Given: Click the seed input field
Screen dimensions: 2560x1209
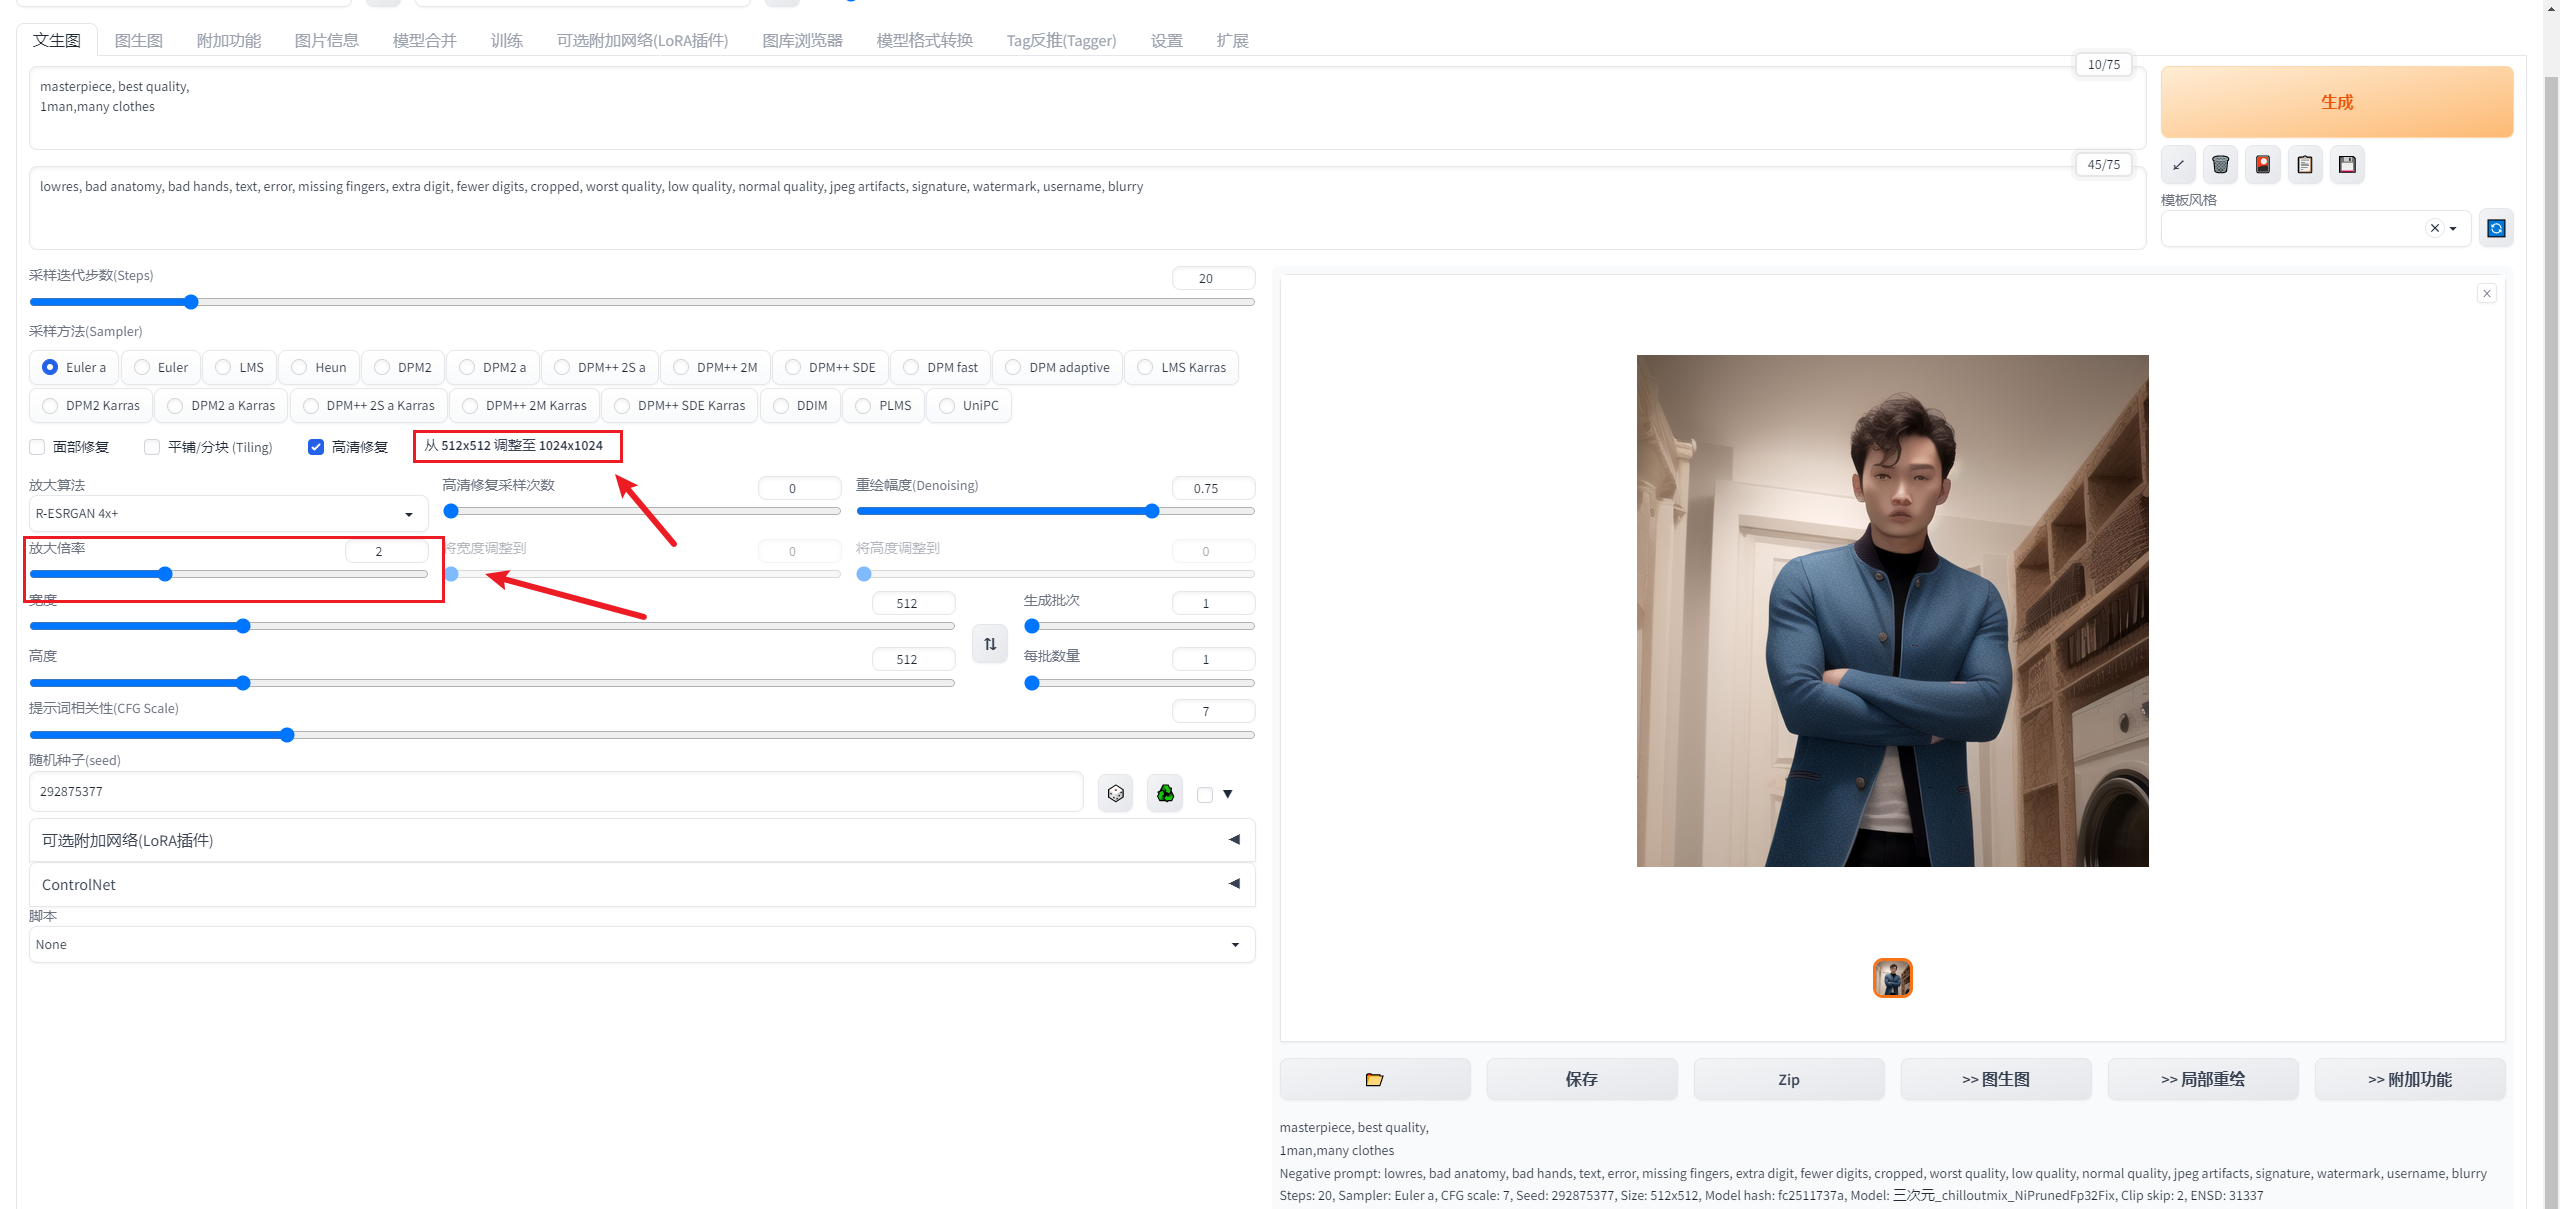Looking at the screenshot, I should (x=556, y=791).
